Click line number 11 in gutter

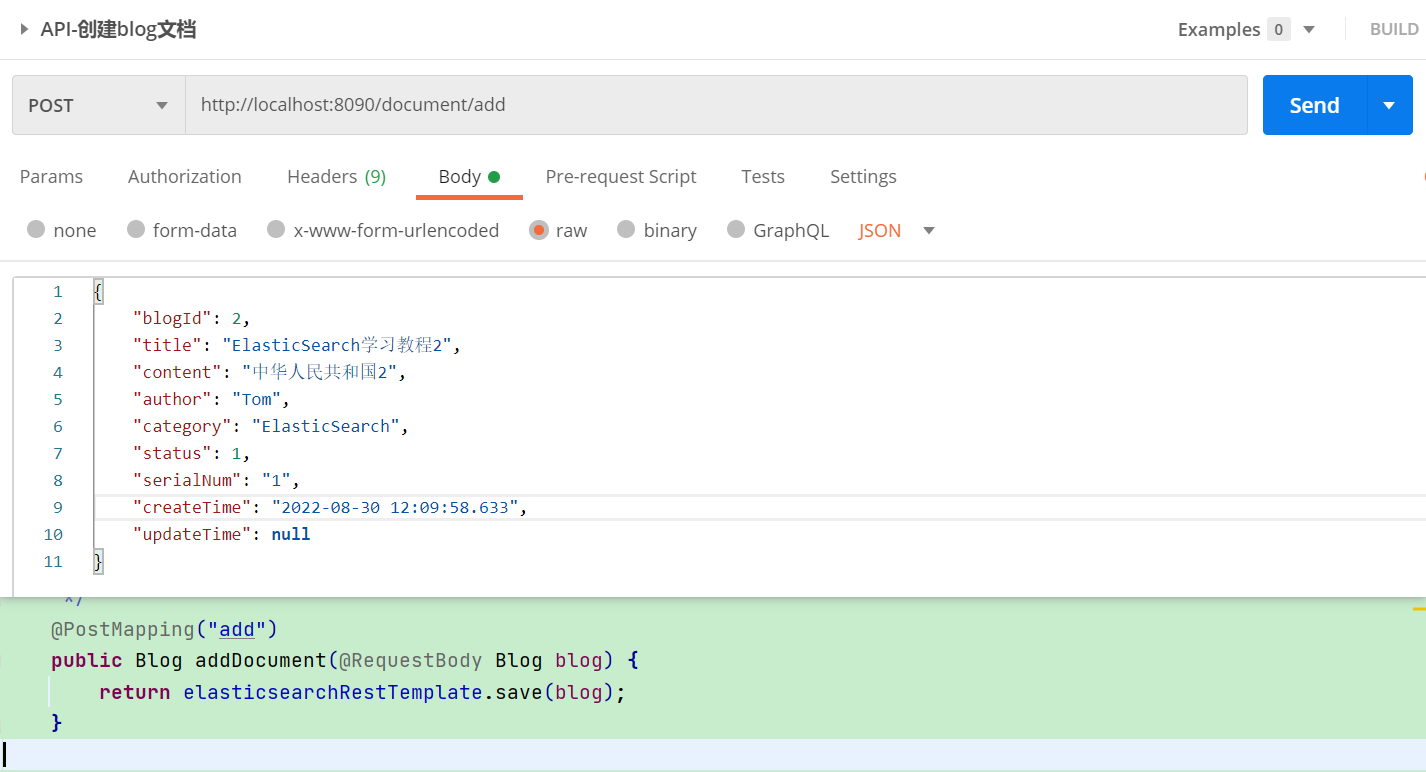tap(53, 561)
